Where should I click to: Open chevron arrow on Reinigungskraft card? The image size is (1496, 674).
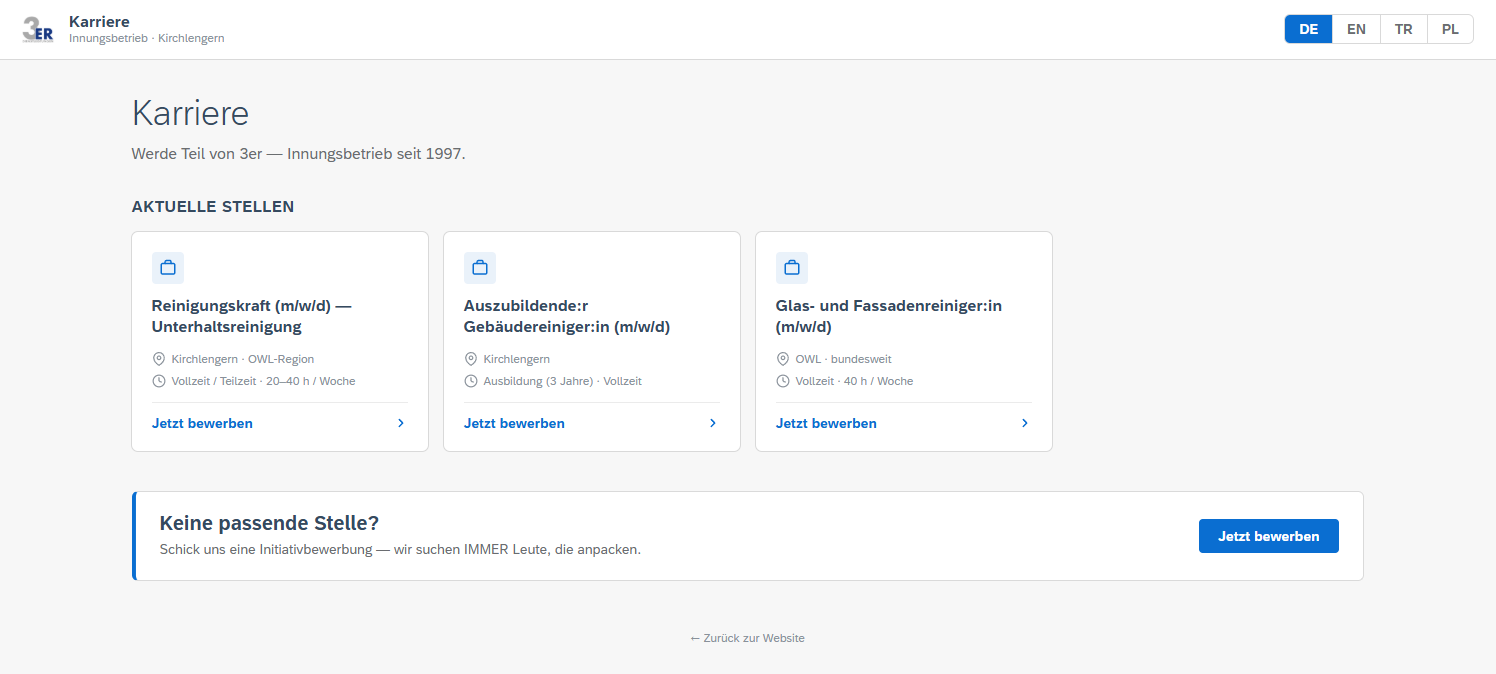pyautogui.click(x=401, y=423)
